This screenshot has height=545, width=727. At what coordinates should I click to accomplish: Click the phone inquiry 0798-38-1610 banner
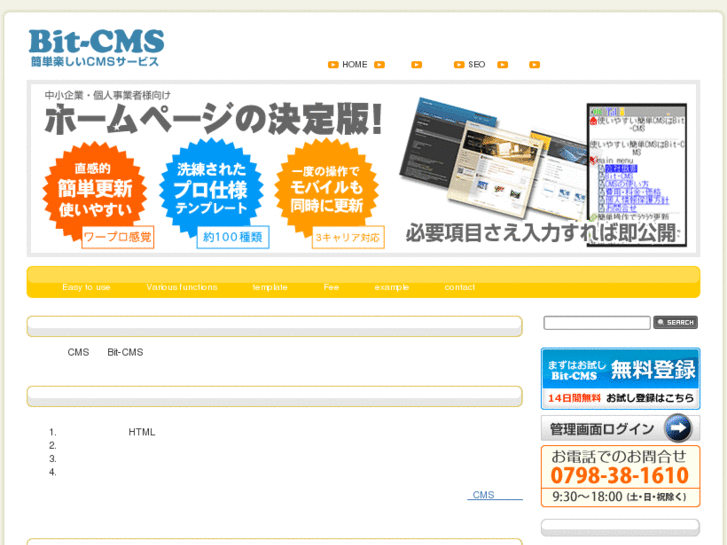click(620, 476)
